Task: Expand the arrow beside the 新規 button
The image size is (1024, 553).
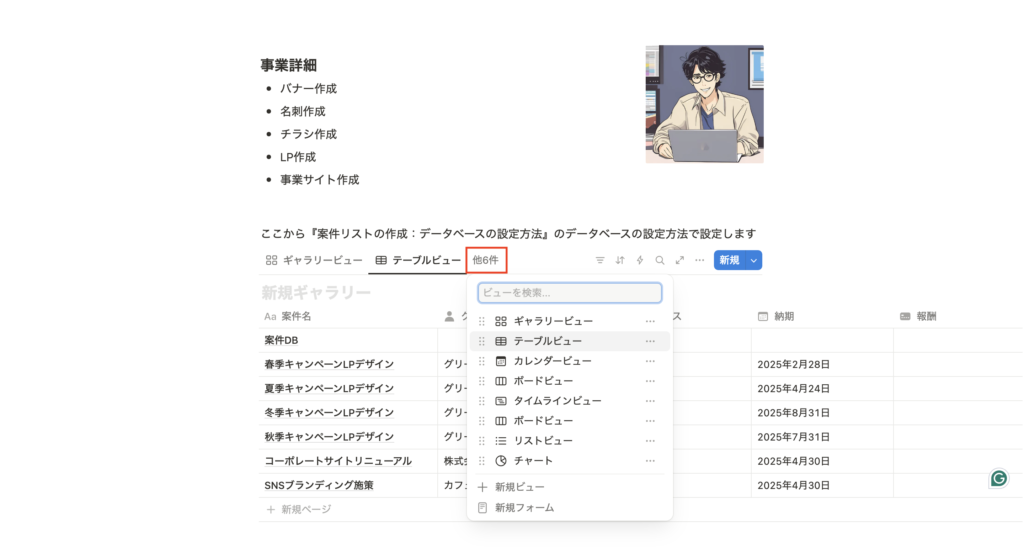Action: 754,260
